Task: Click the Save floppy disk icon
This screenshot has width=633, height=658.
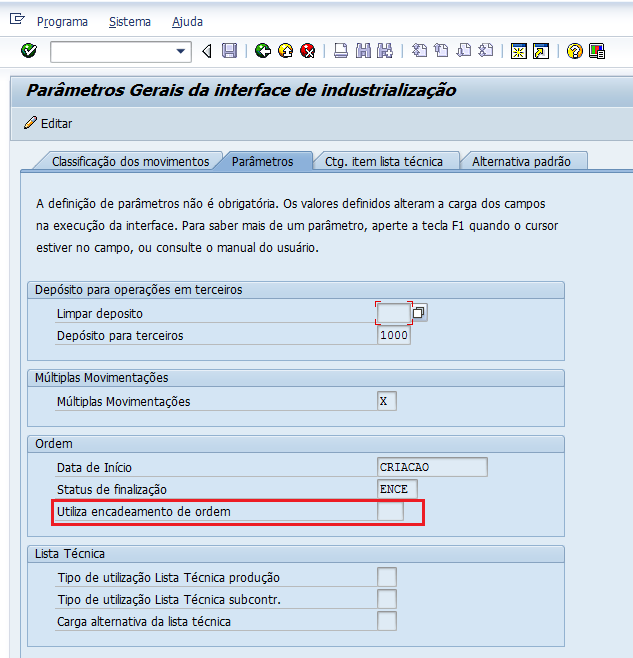Action: click(x=229, y=51)
